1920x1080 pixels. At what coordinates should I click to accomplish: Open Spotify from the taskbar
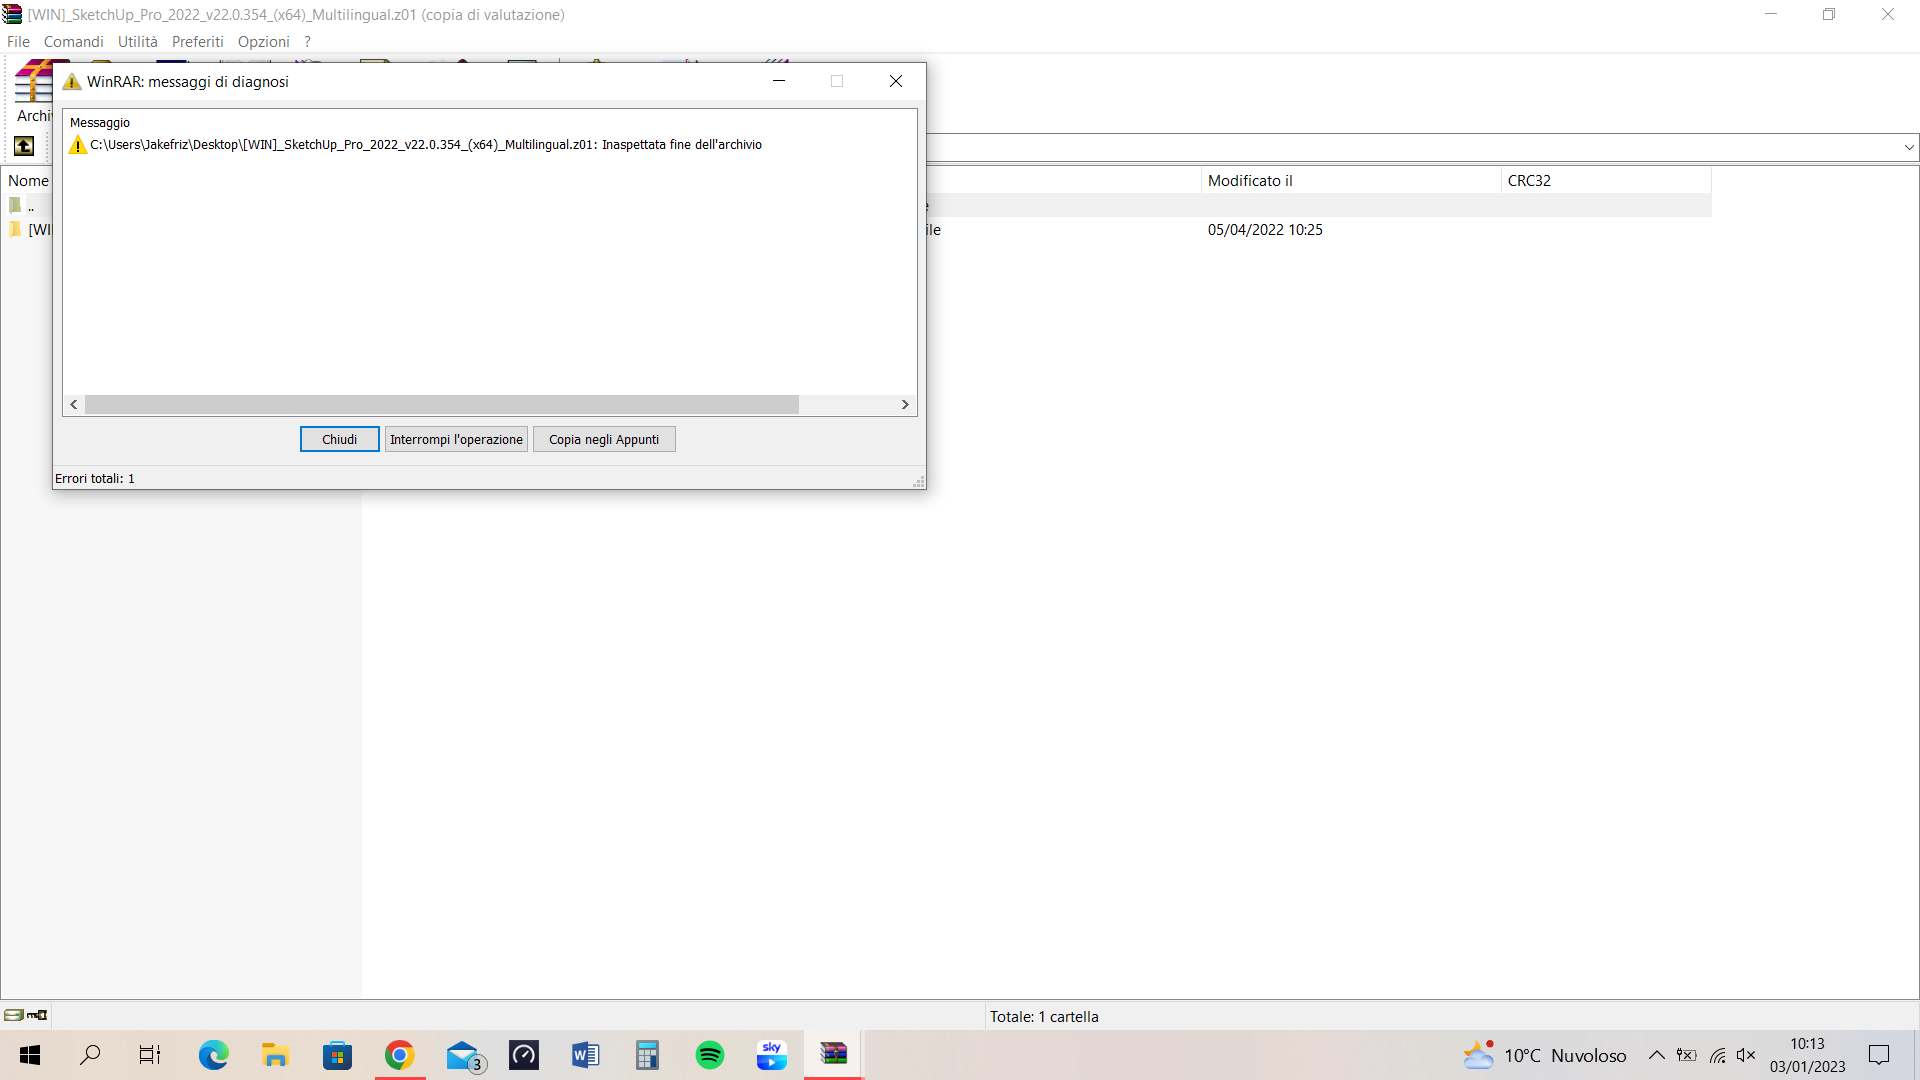[710, 1055]
